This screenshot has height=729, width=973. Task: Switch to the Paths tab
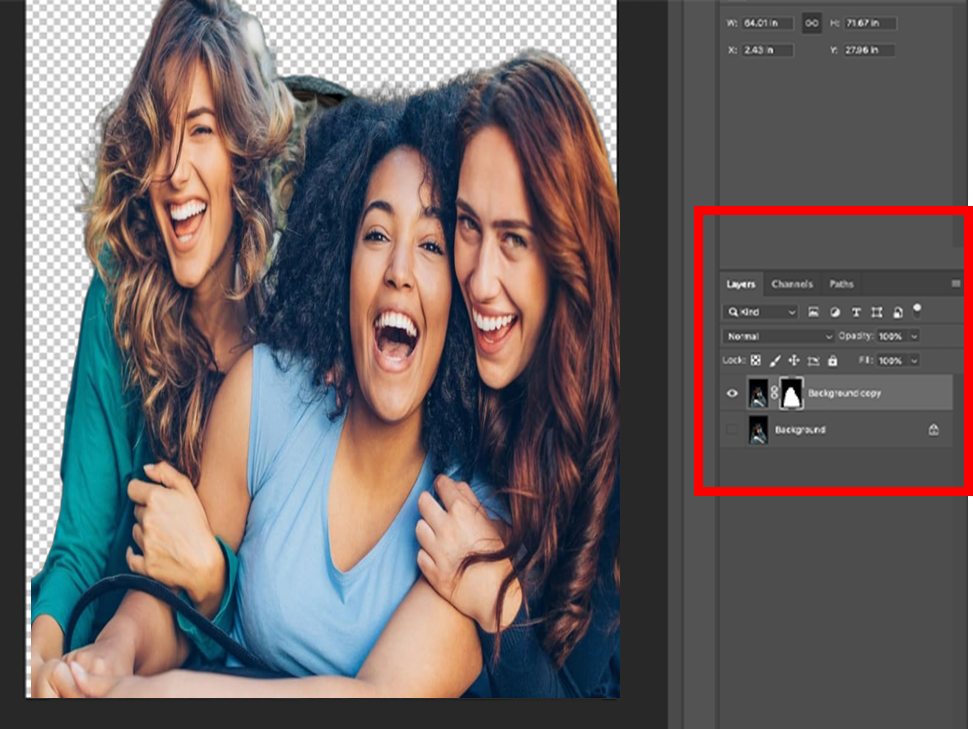(841, 284)
